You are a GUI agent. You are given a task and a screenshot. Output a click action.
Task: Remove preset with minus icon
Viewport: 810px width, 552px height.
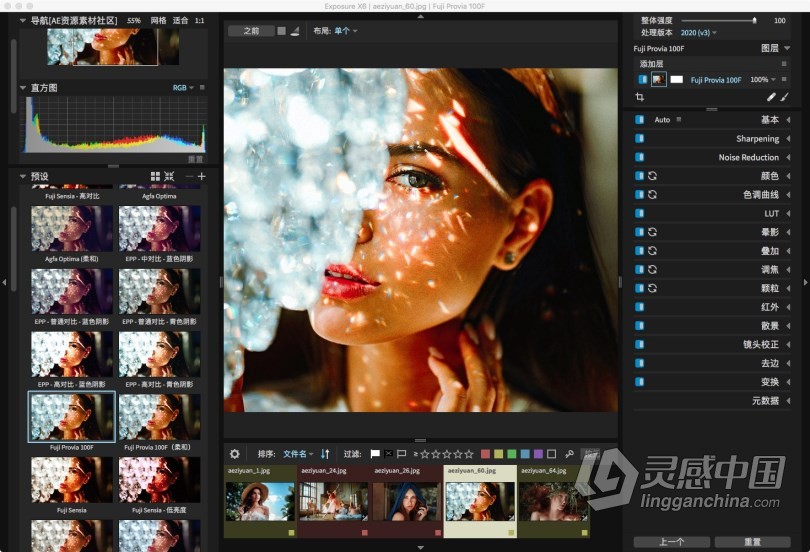(189, 177)
